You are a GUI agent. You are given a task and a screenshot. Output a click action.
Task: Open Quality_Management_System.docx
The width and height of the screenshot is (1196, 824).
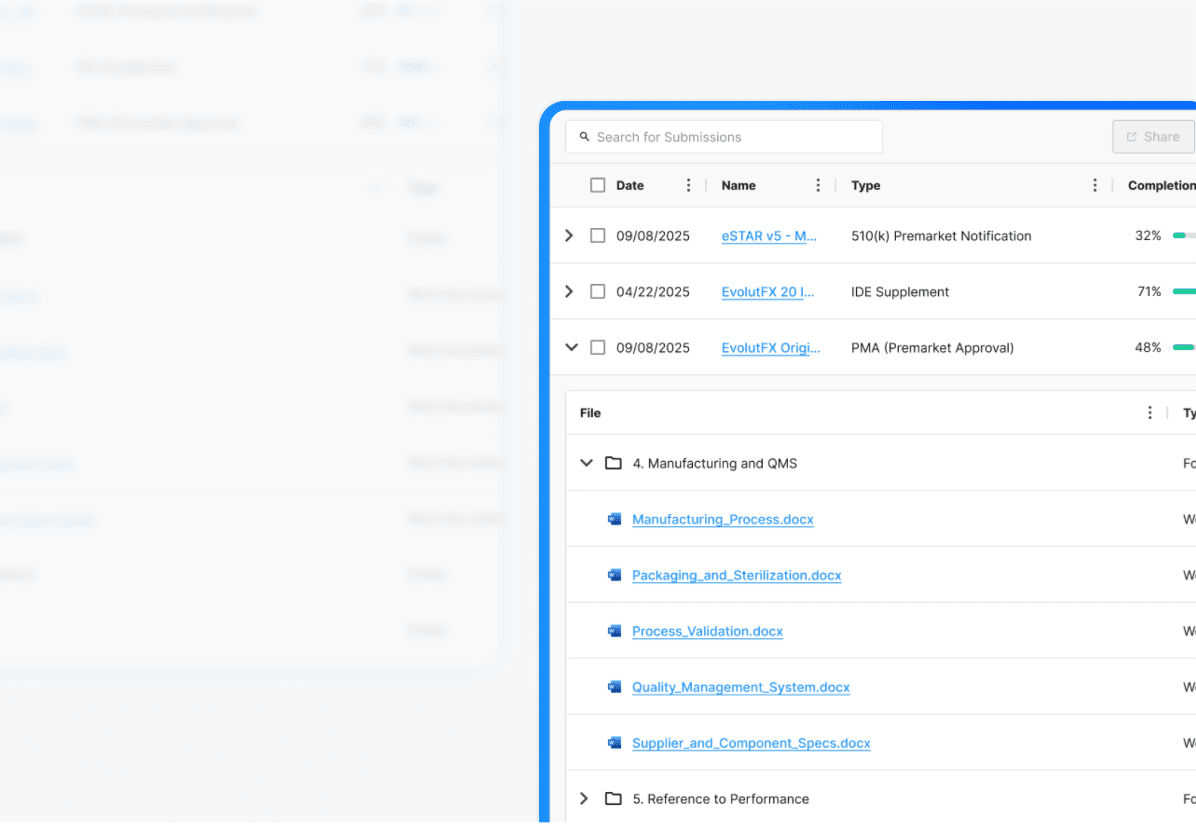741,687
